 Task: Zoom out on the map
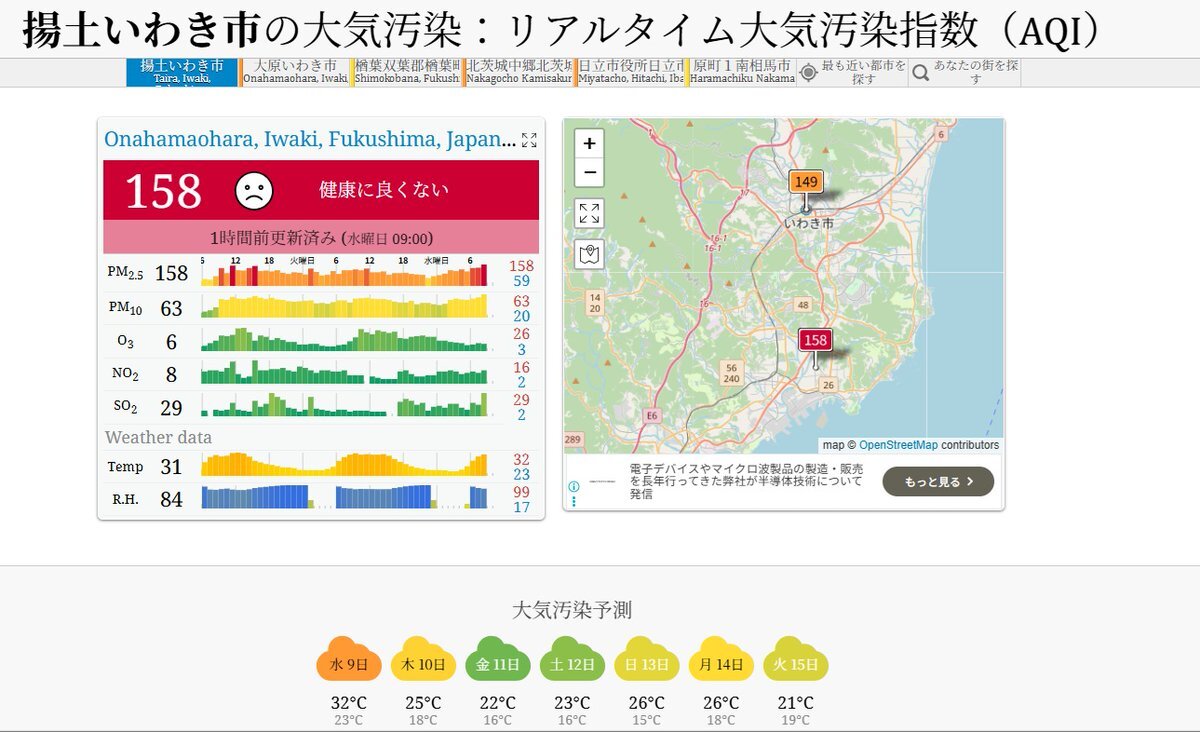(589, 172)
